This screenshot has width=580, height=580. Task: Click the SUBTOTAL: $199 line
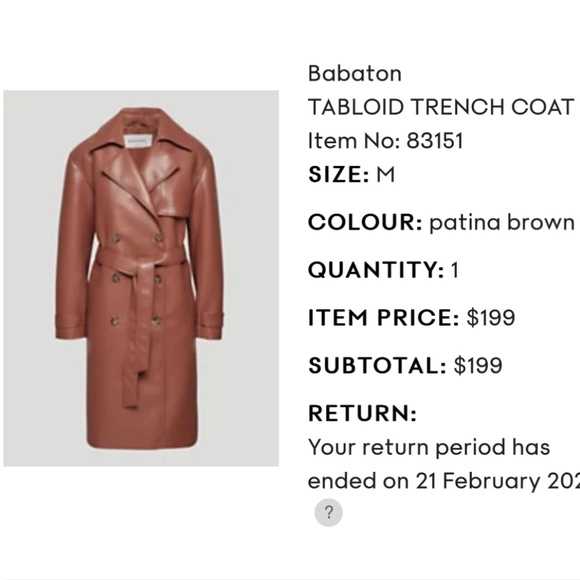405,365
